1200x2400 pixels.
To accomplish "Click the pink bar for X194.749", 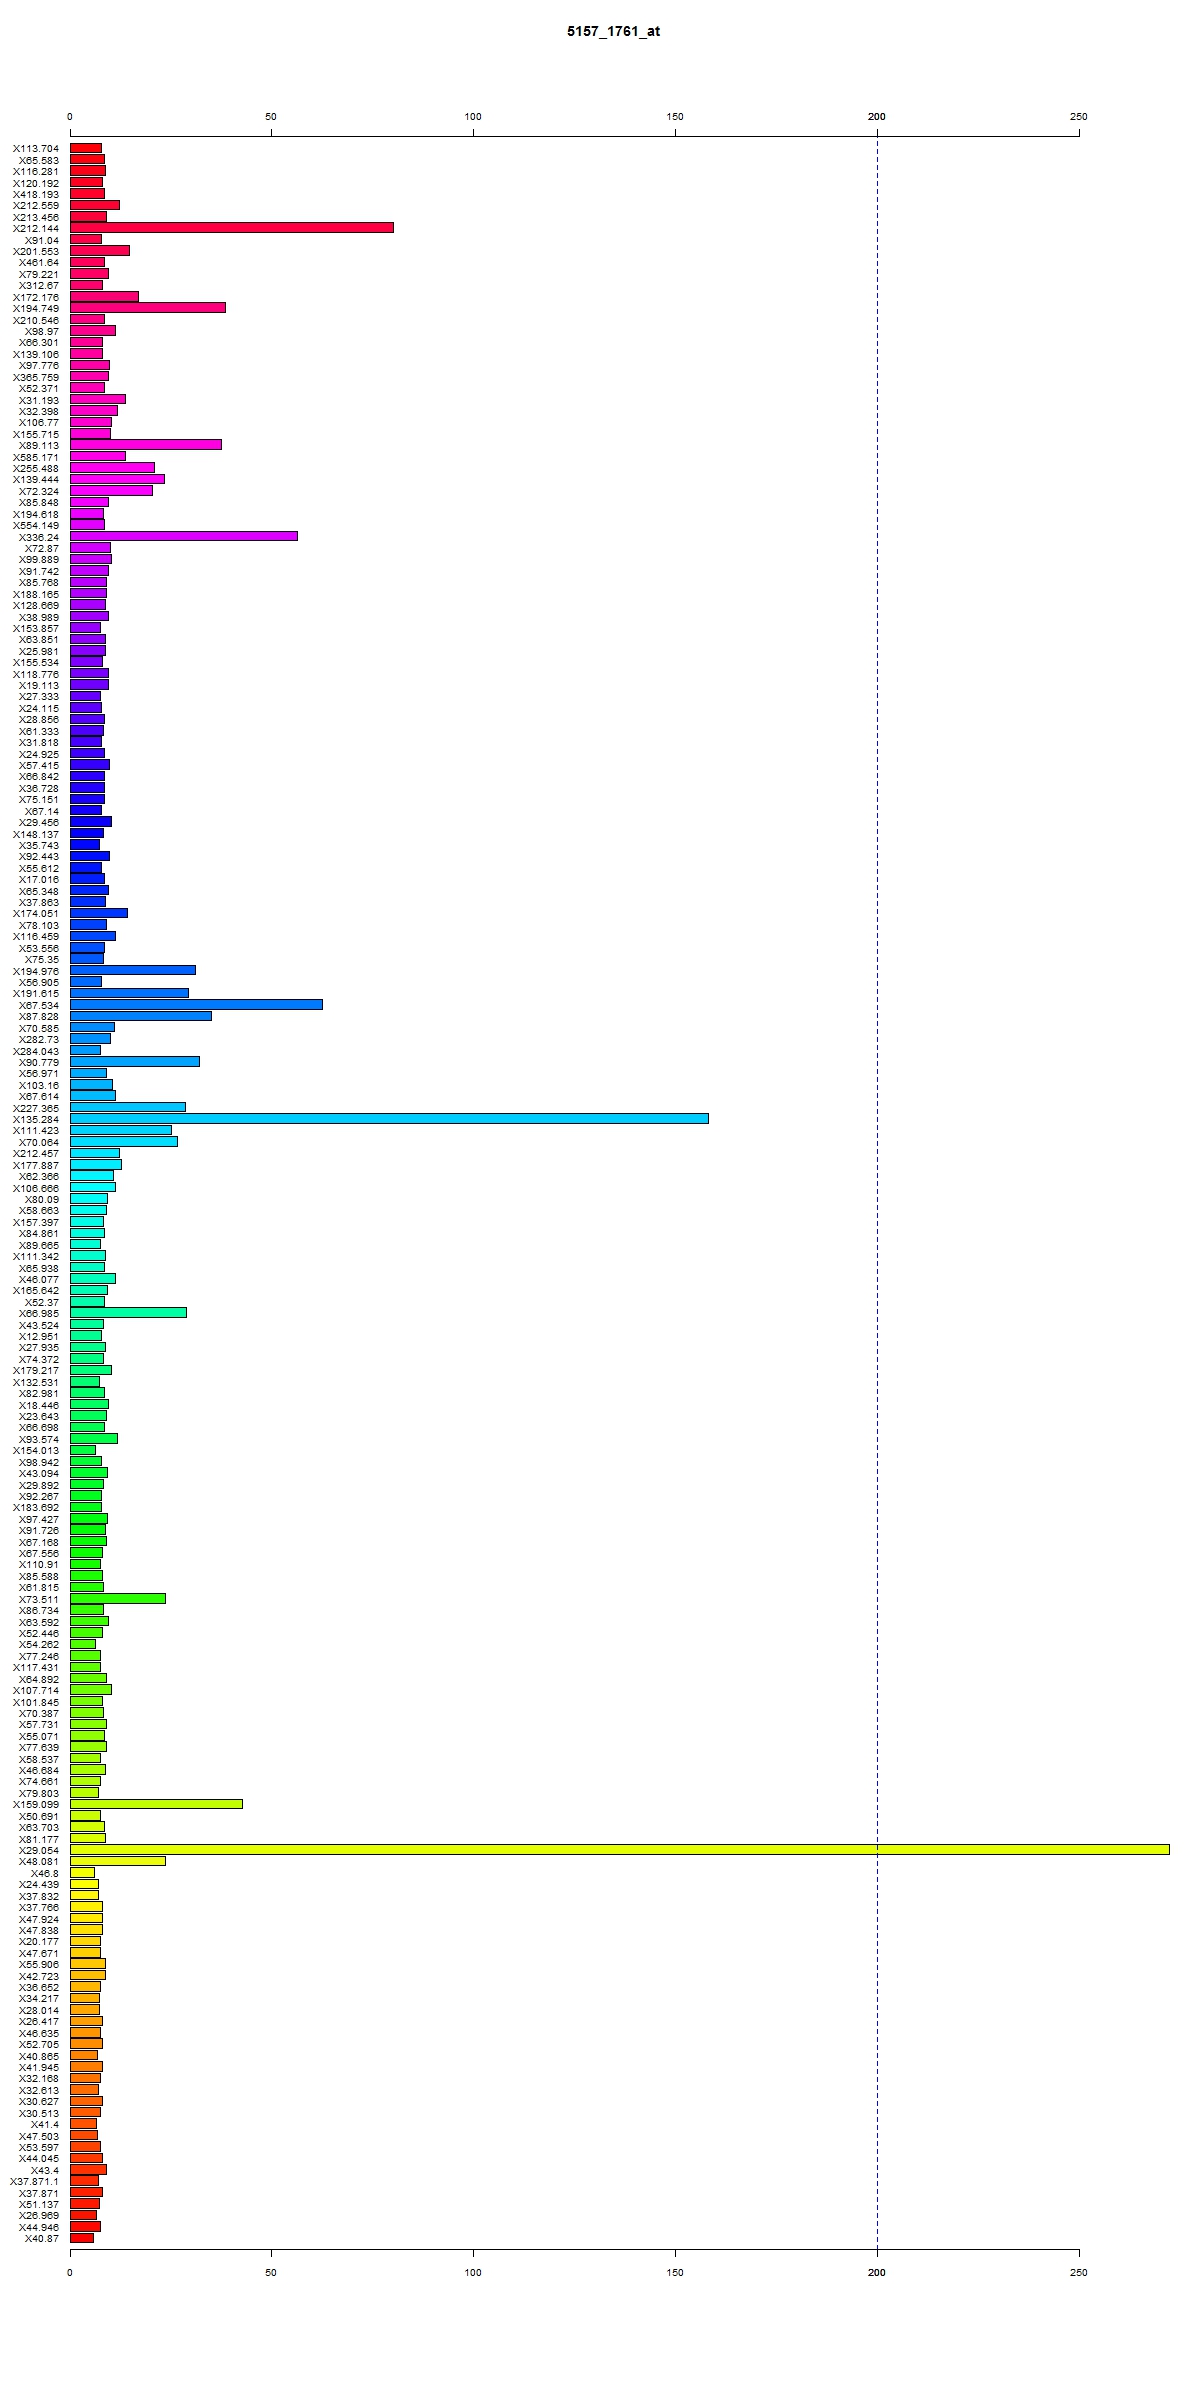I will (x=148, y=308).
